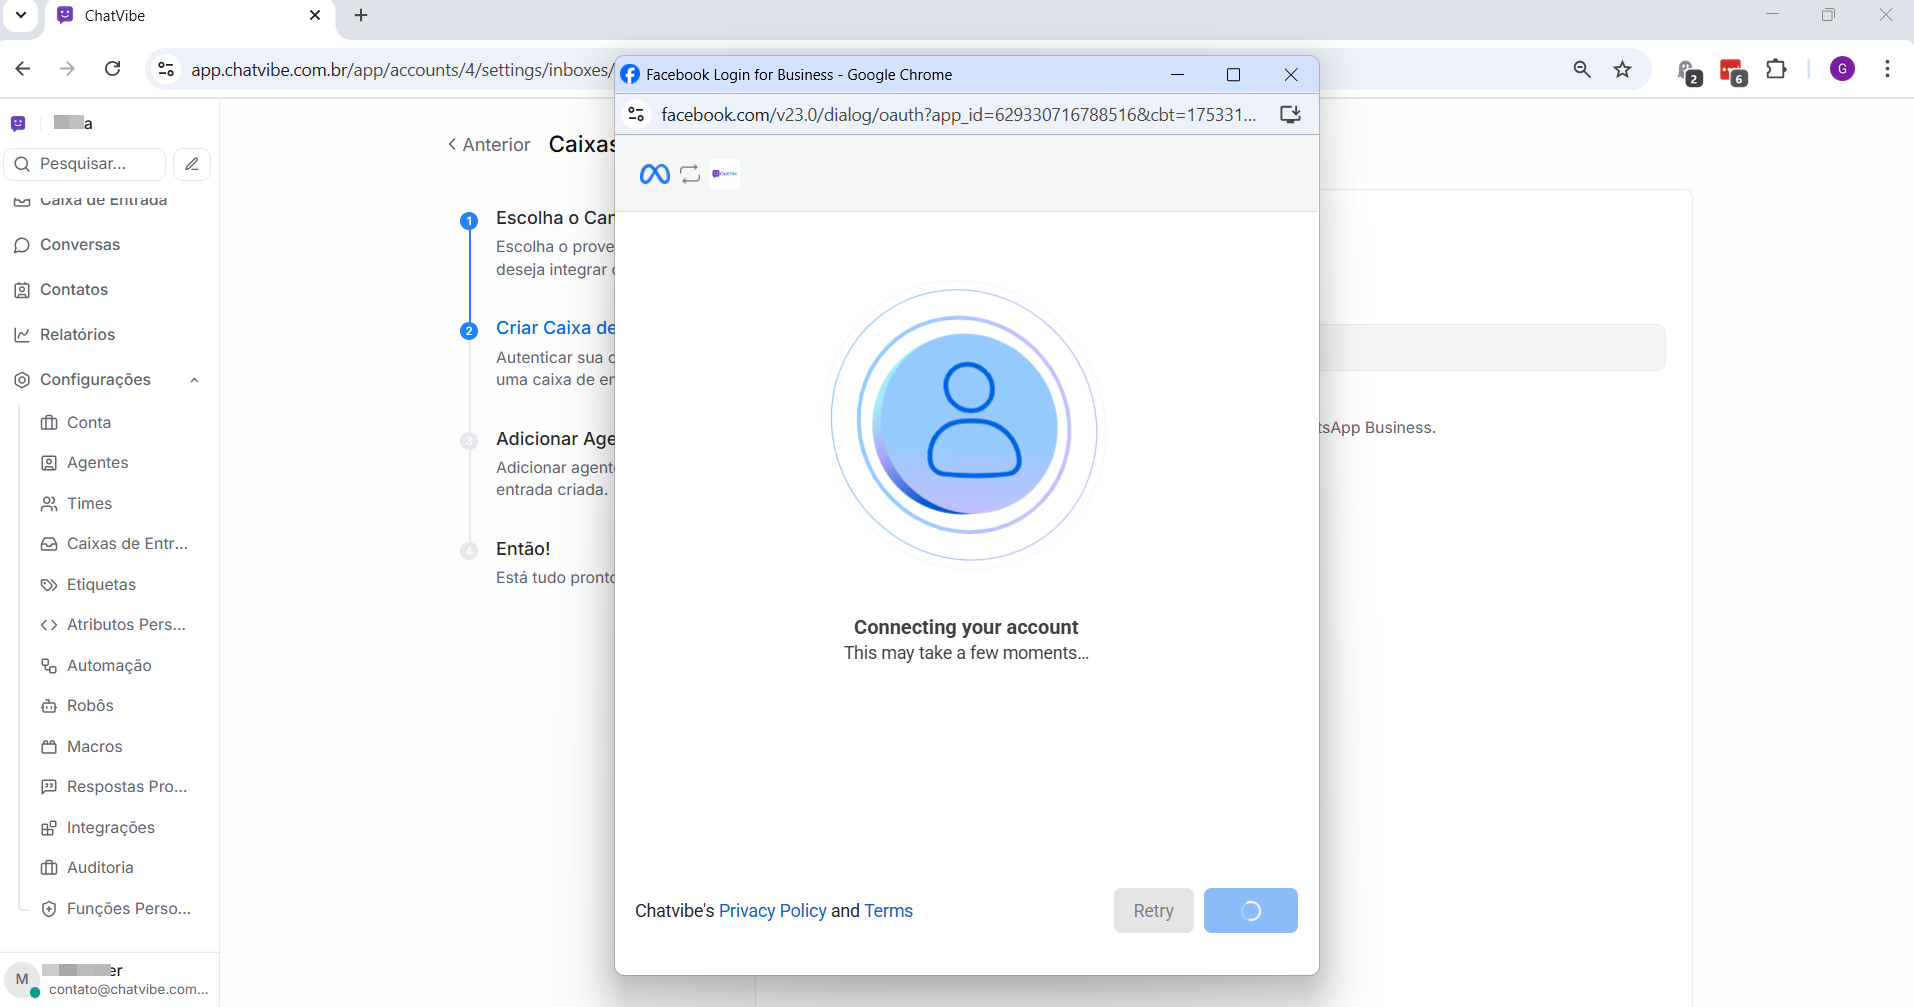The height and width of the screenshot is (1007, 1914).
Task: Click the 'Escolha o Canal' step one heading
Action: 555,218
